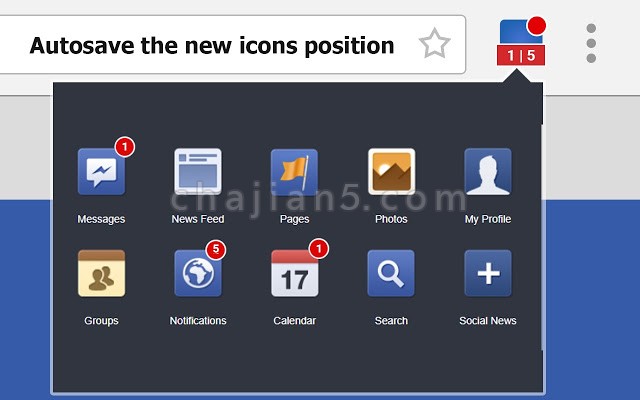Open the Search magnifier icon
The width and height of the screenshot is (640, 400).
[391, 273]
